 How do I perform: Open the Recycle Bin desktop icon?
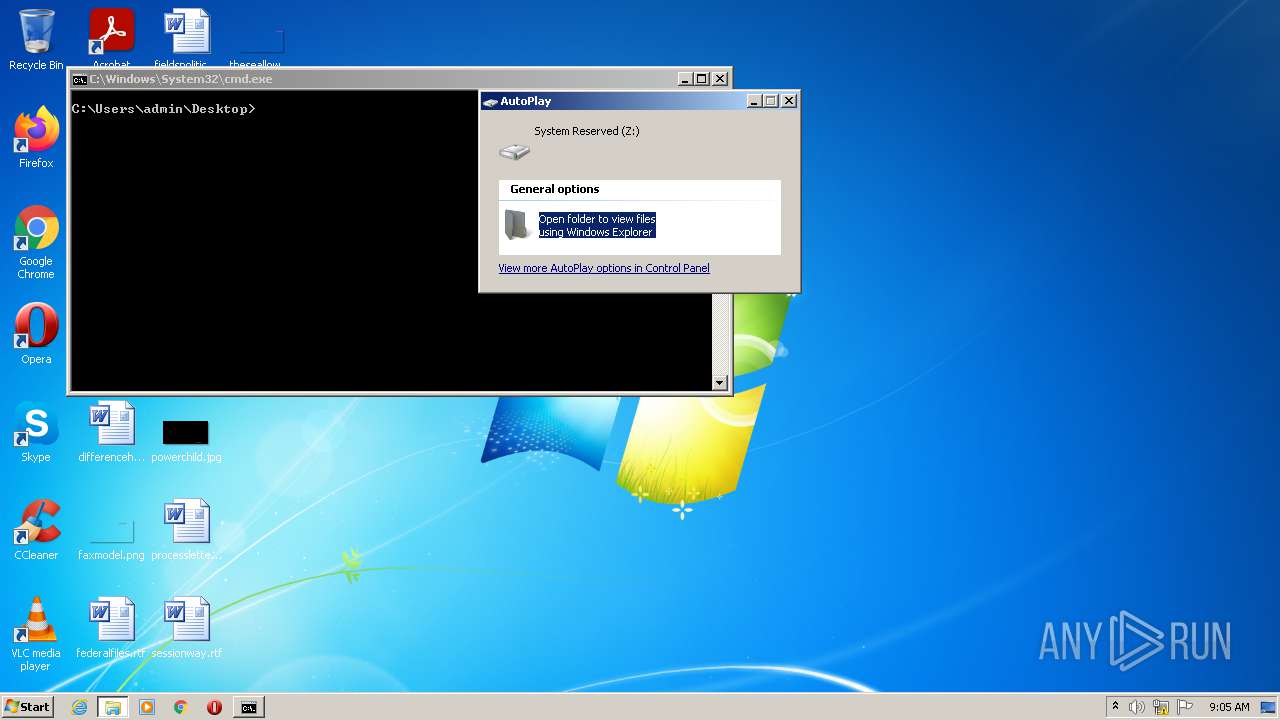pos(36,40)
